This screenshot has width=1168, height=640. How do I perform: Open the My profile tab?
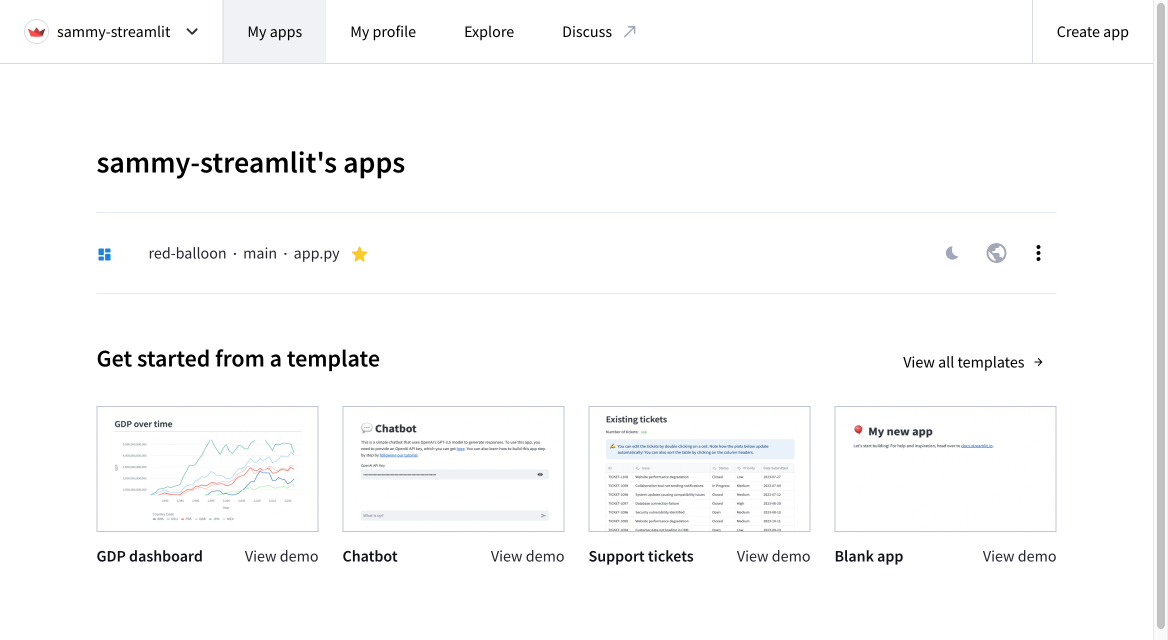(383, 32)
